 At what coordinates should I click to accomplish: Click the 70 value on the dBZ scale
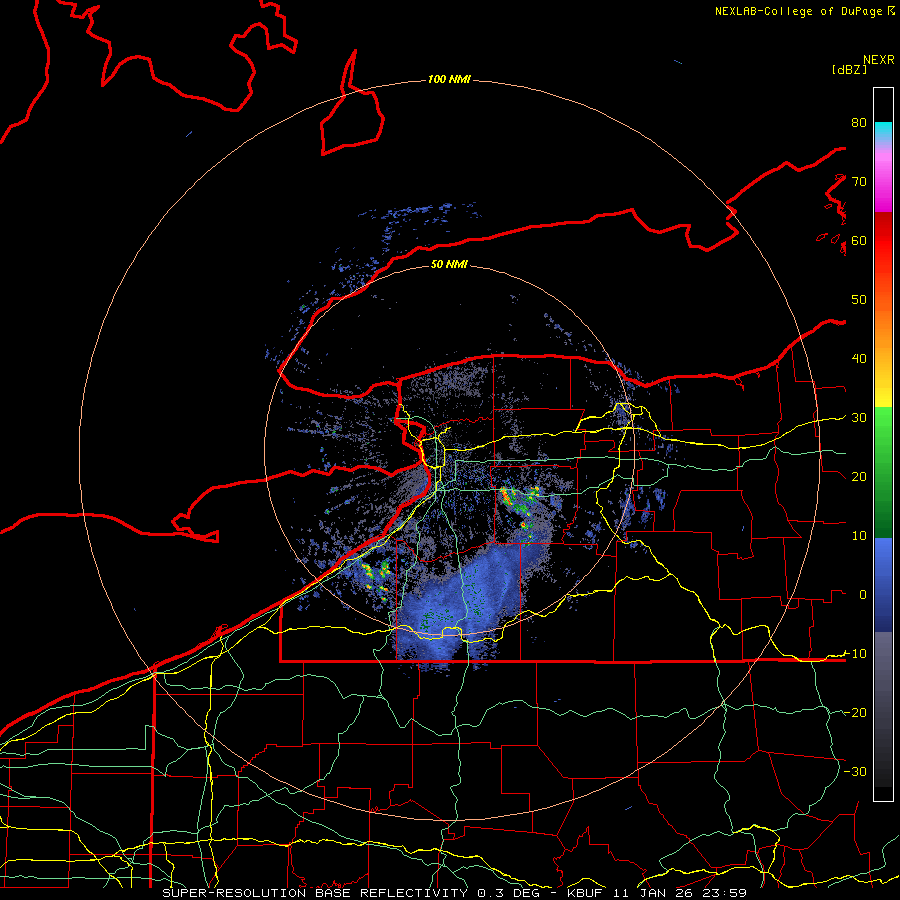(x=859, y=182)
